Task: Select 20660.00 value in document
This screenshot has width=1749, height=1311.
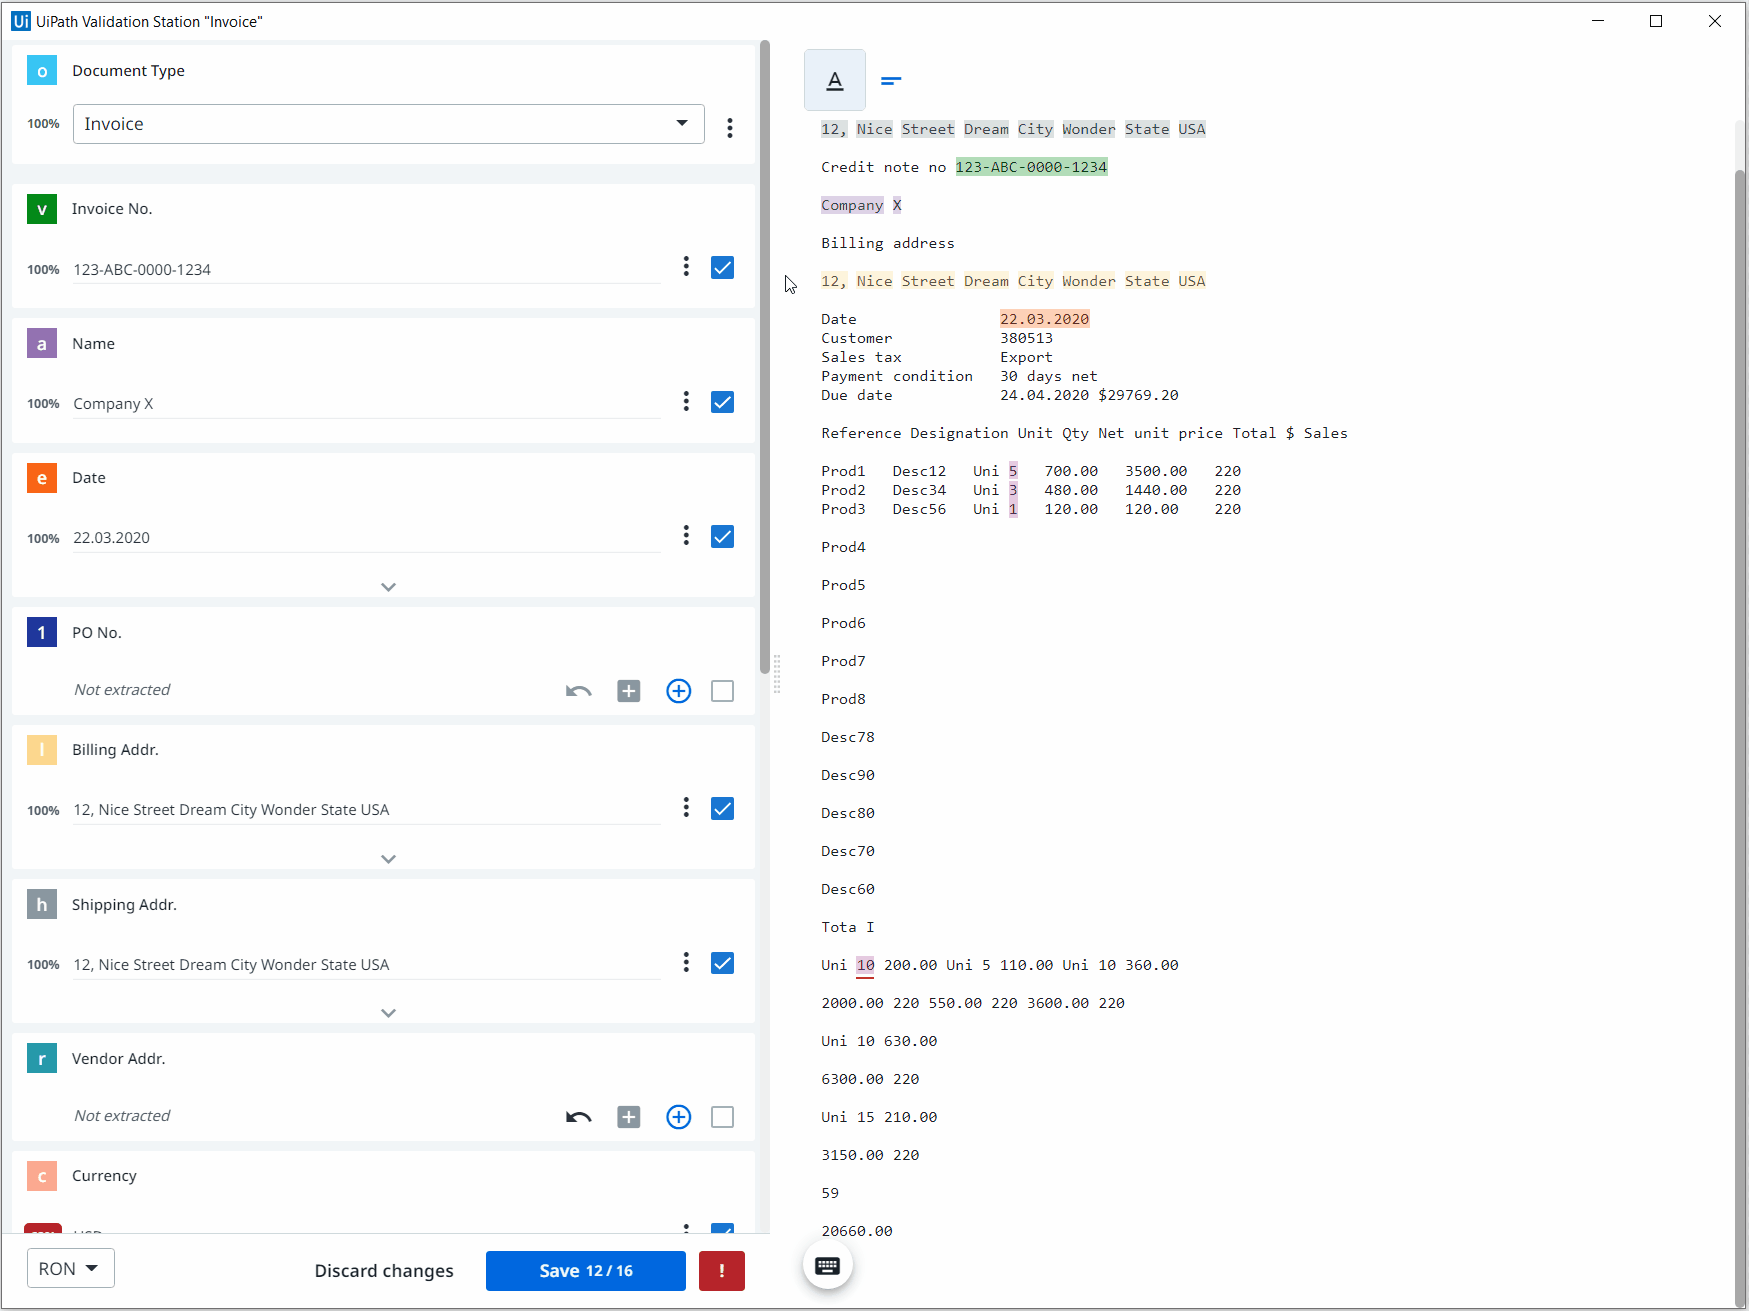Action: tap(857, 1231)
